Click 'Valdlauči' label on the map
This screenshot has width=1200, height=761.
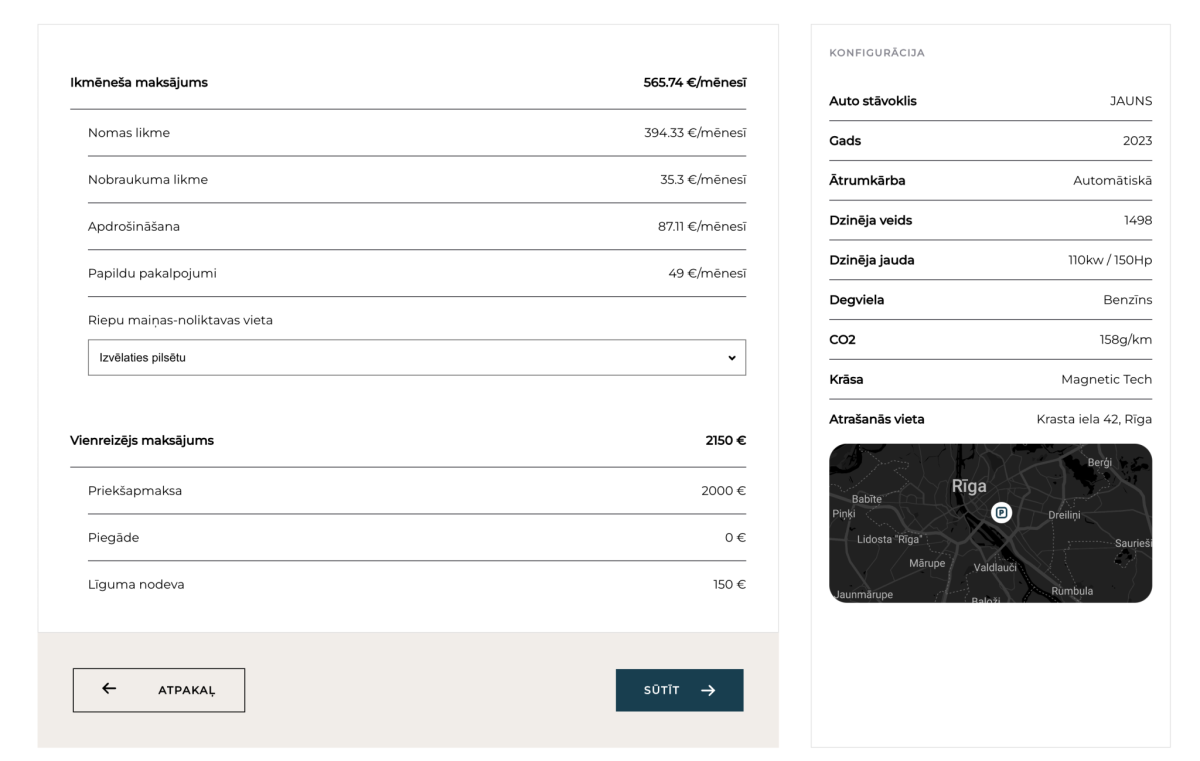tap(994, 568)
